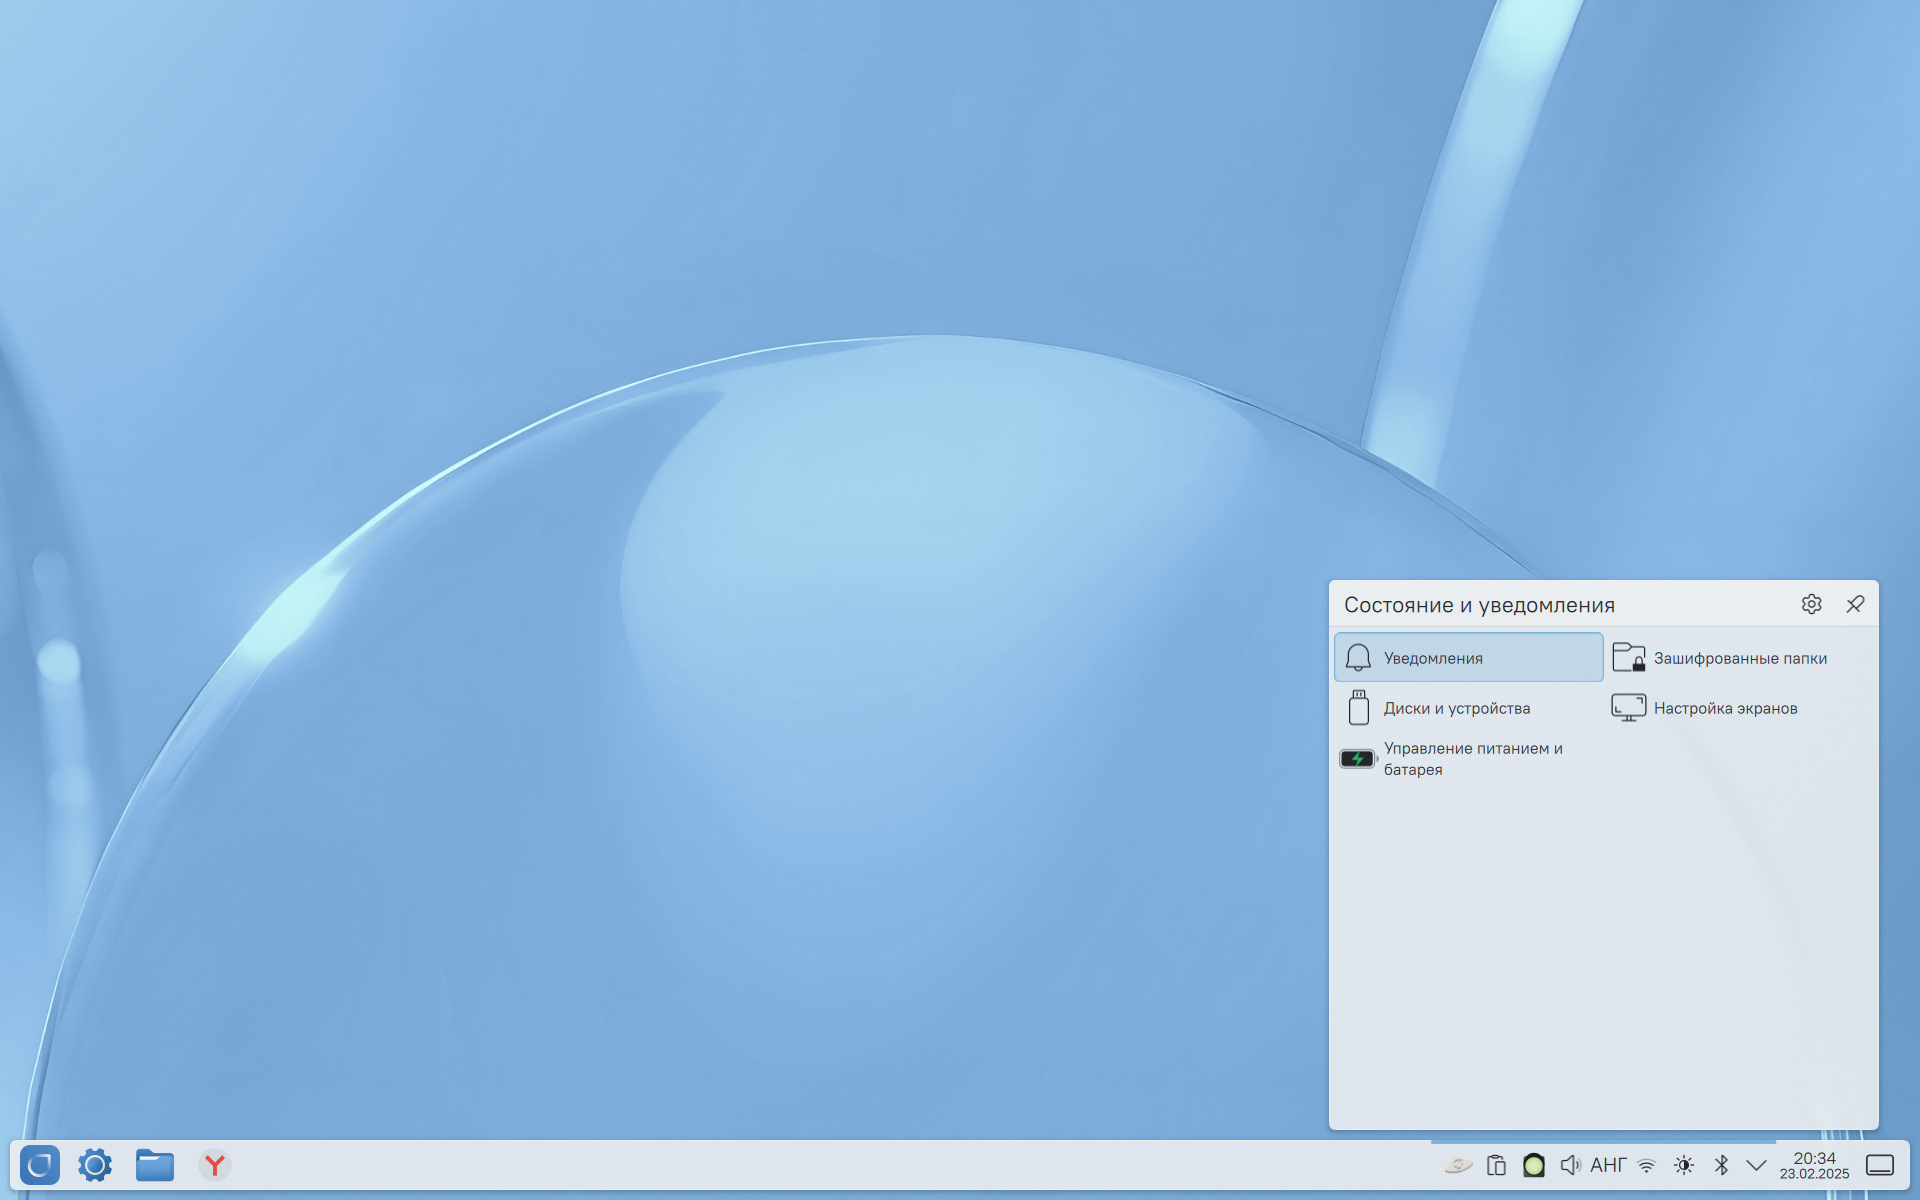Viewport: 1920px width, 1200px height.
Task: Open the file manager folder icon
Action: pyautogui.click(x=155, y=1165)
